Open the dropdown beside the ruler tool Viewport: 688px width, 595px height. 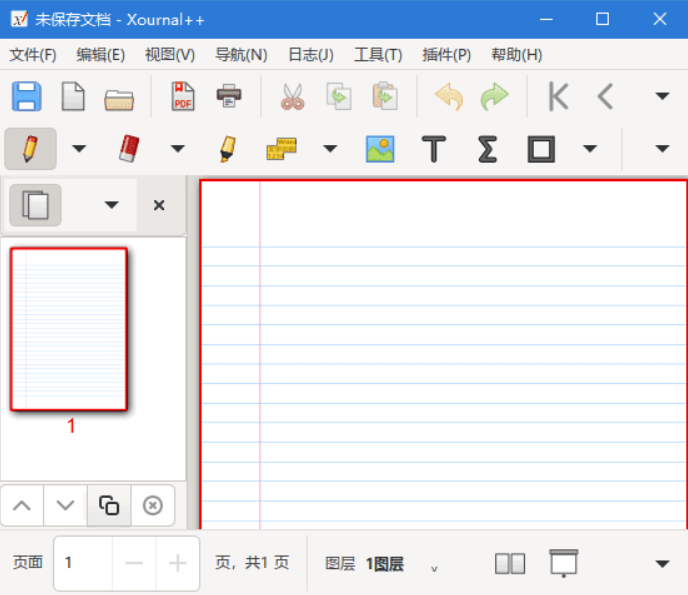[330, 149]
